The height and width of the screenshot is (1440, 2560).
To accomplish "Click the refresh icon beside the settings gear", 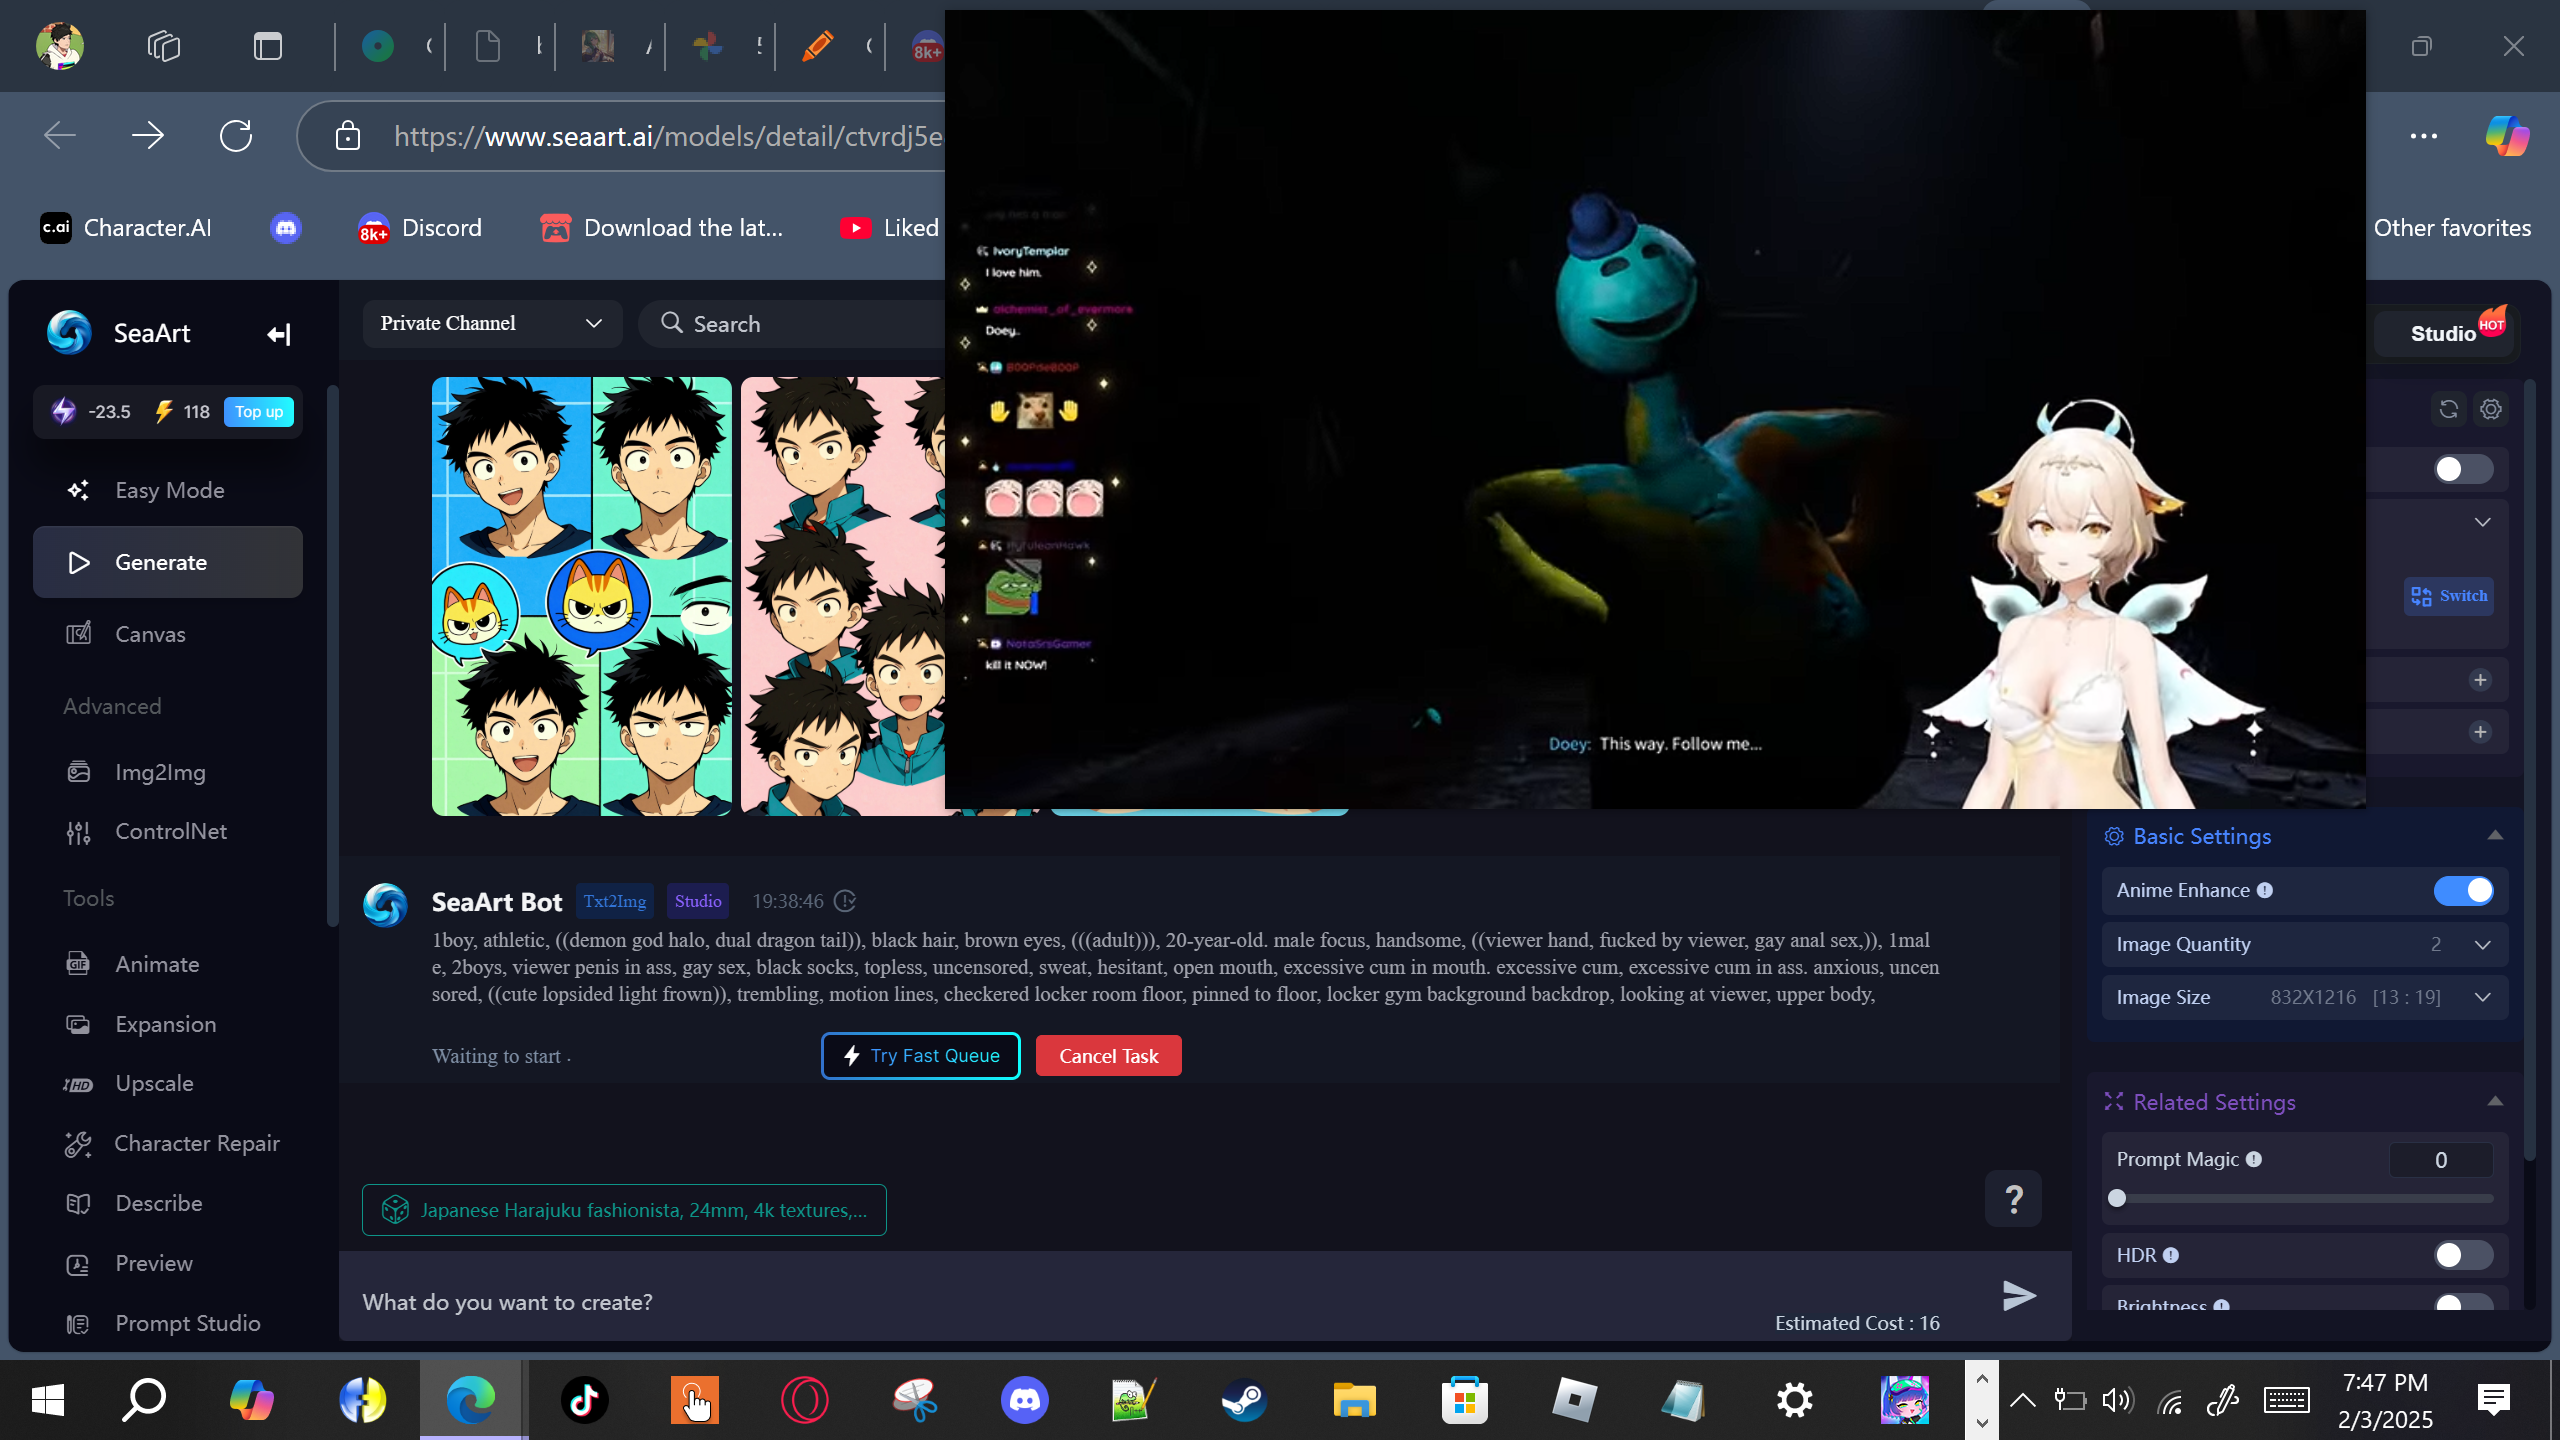I will 2448,409.
